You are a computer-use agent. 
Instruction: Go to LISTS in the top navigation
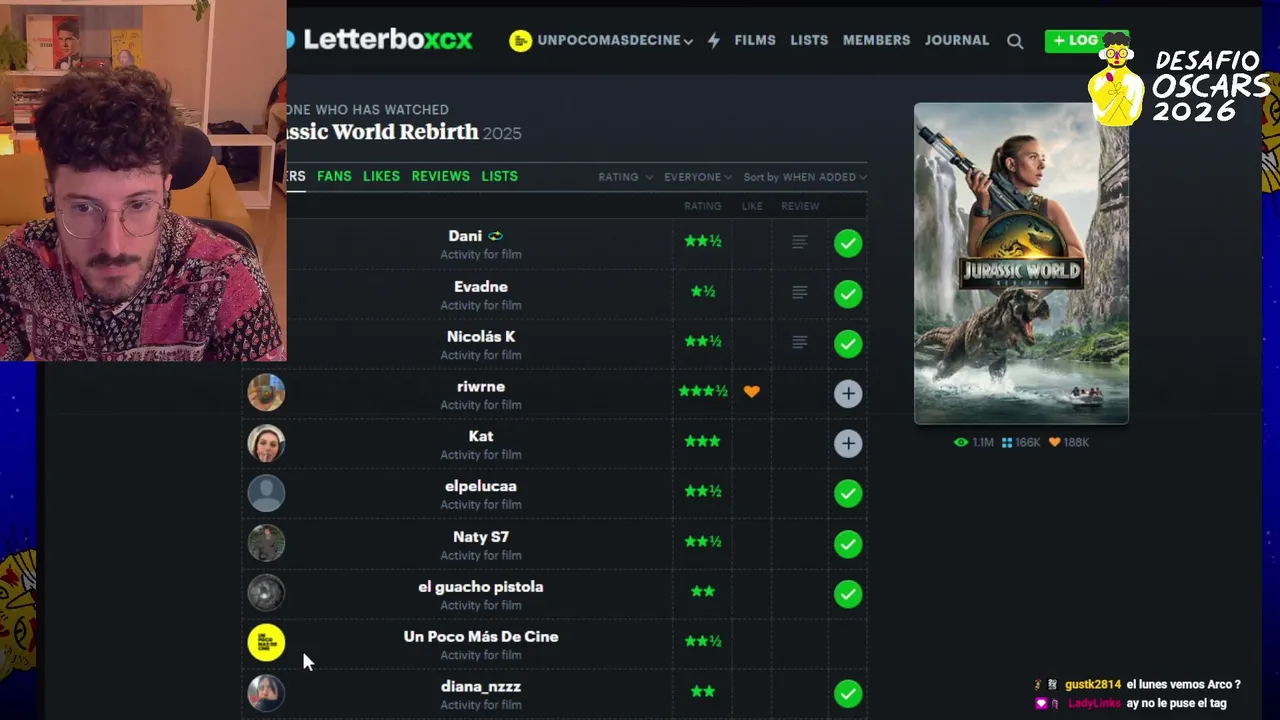click(x=809, y=40)
